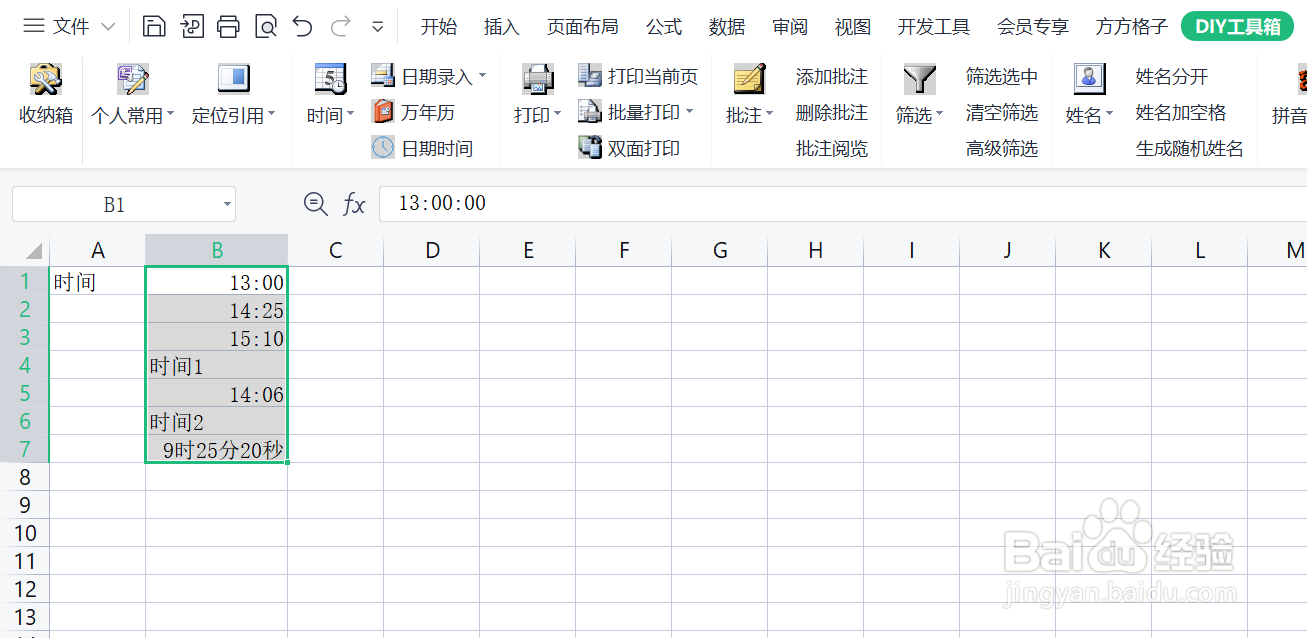Click the 批量打印 icon
Image resolution: width=1307 pixels, height=638 pixels.
point(590,112)
